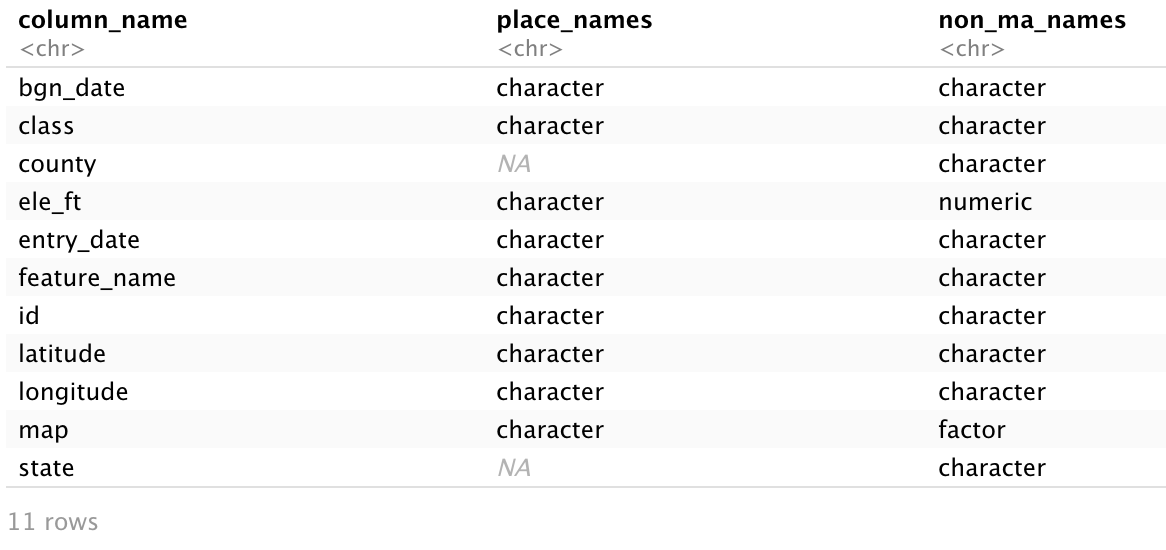Viewport: 1166px width, 550px height.
Task: Click the county cell in column_name
Action: point(57,164)
